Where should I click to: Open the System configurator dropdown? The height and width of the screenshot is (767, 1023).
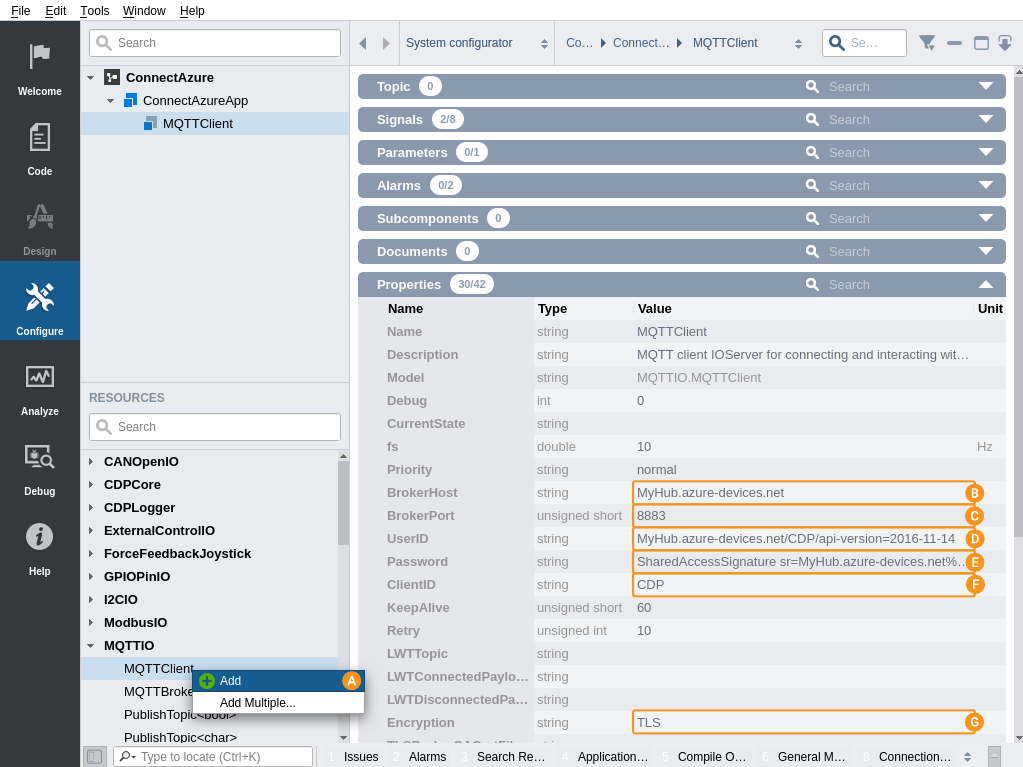(476, 43)
